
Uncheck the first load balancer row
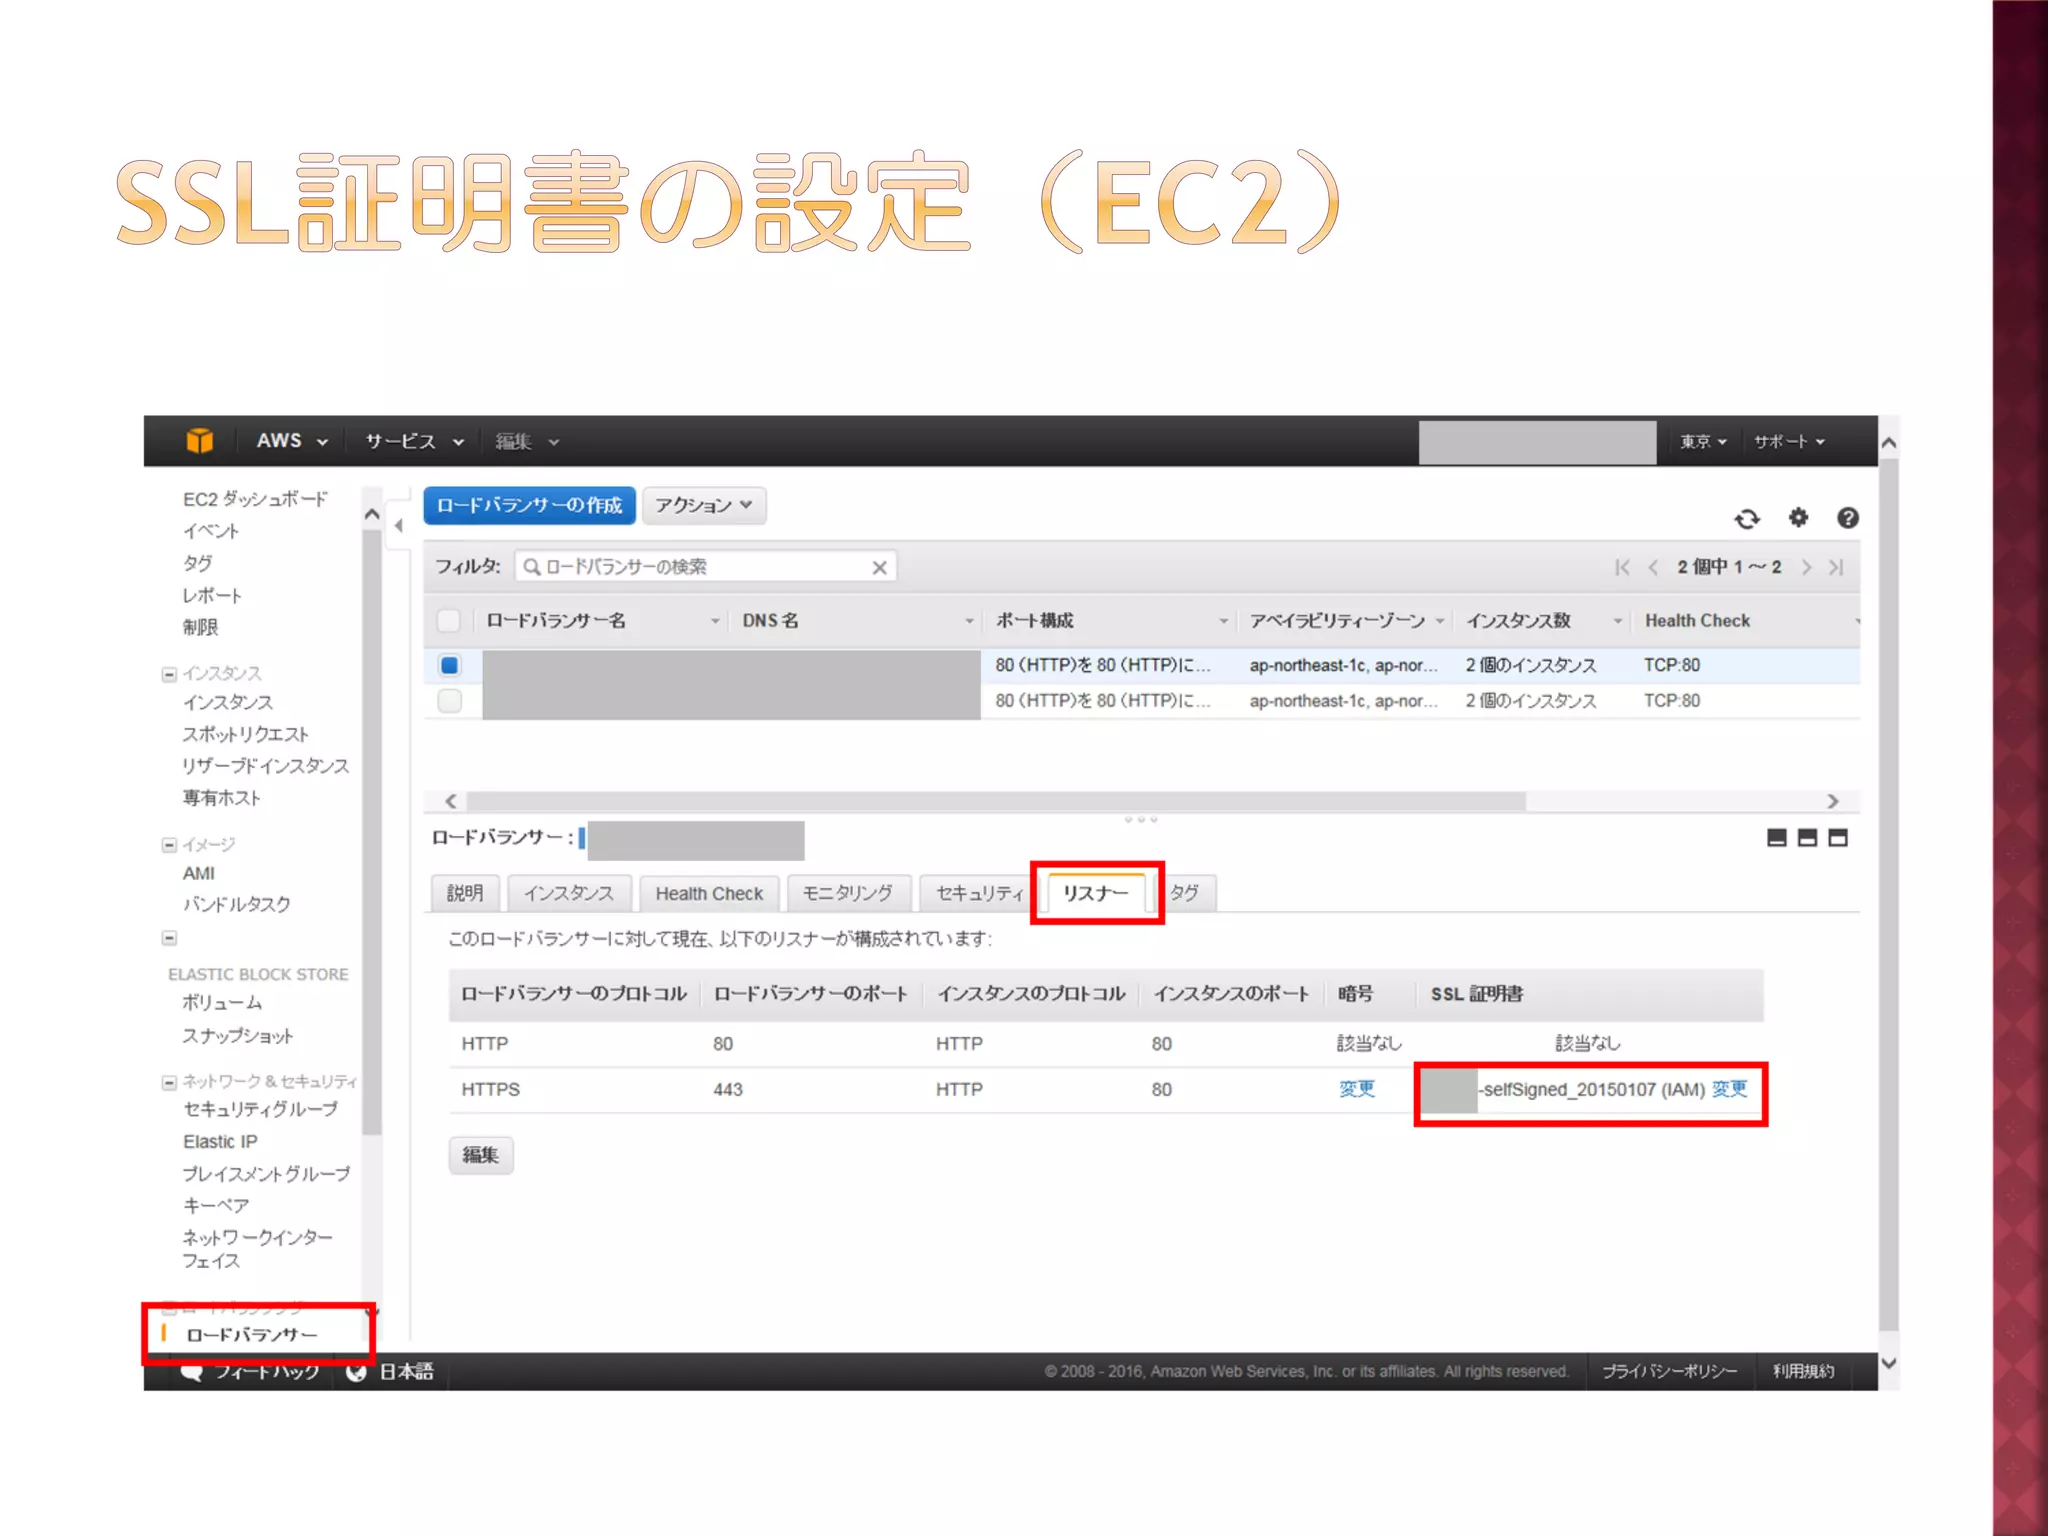point(450,665)
